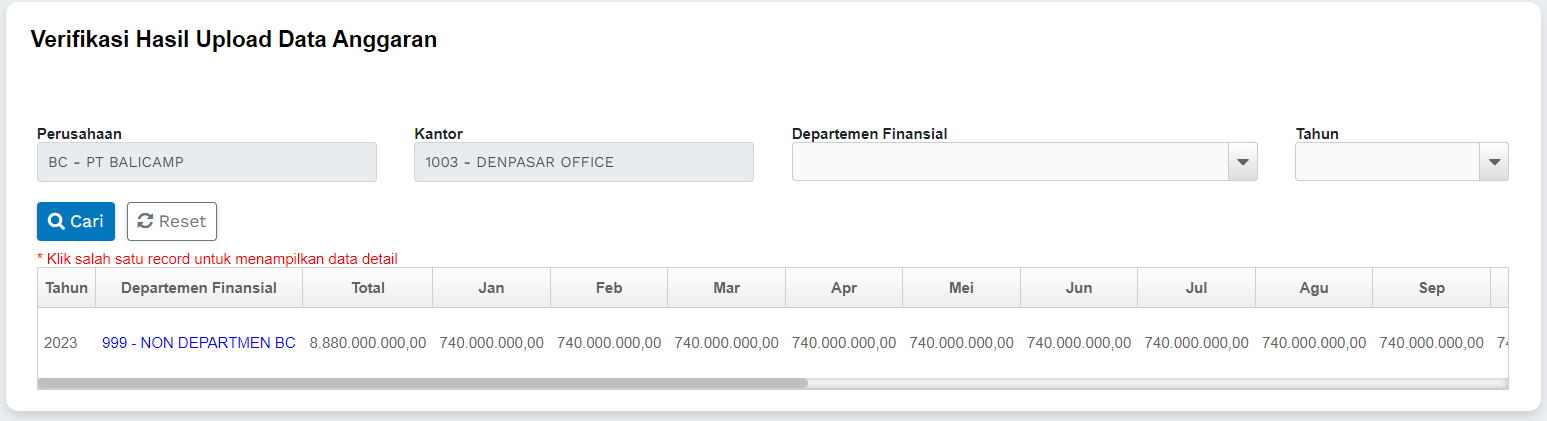Screen dimensions: 1547x421
Task: Click the Total column header
Action: point(368,288)
